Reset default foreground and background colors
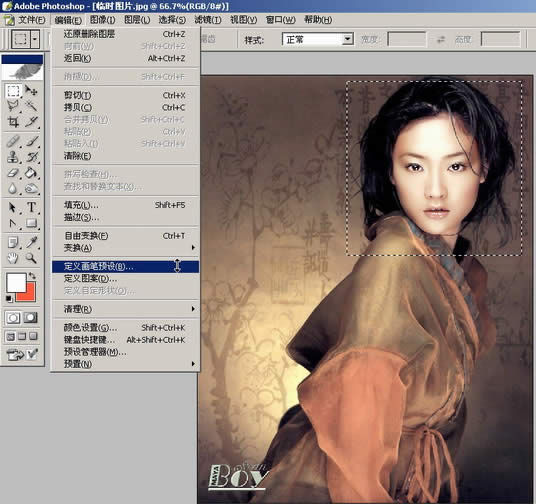 click(x=9, y=299)
